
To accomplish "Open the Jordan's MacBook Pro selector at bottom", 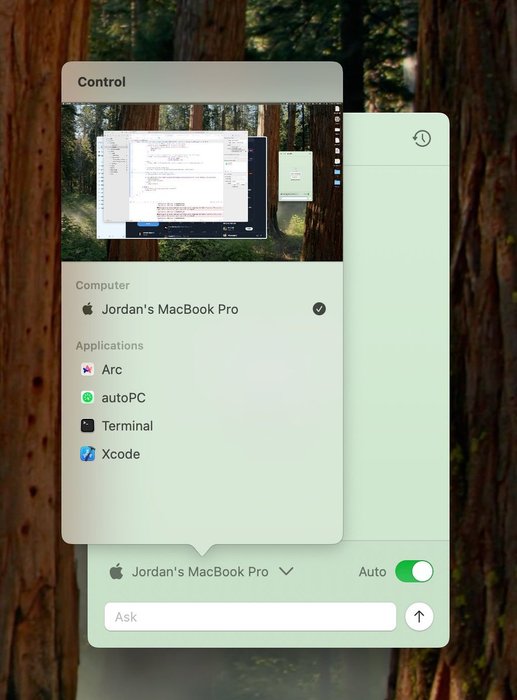I will tap(201, 571).
